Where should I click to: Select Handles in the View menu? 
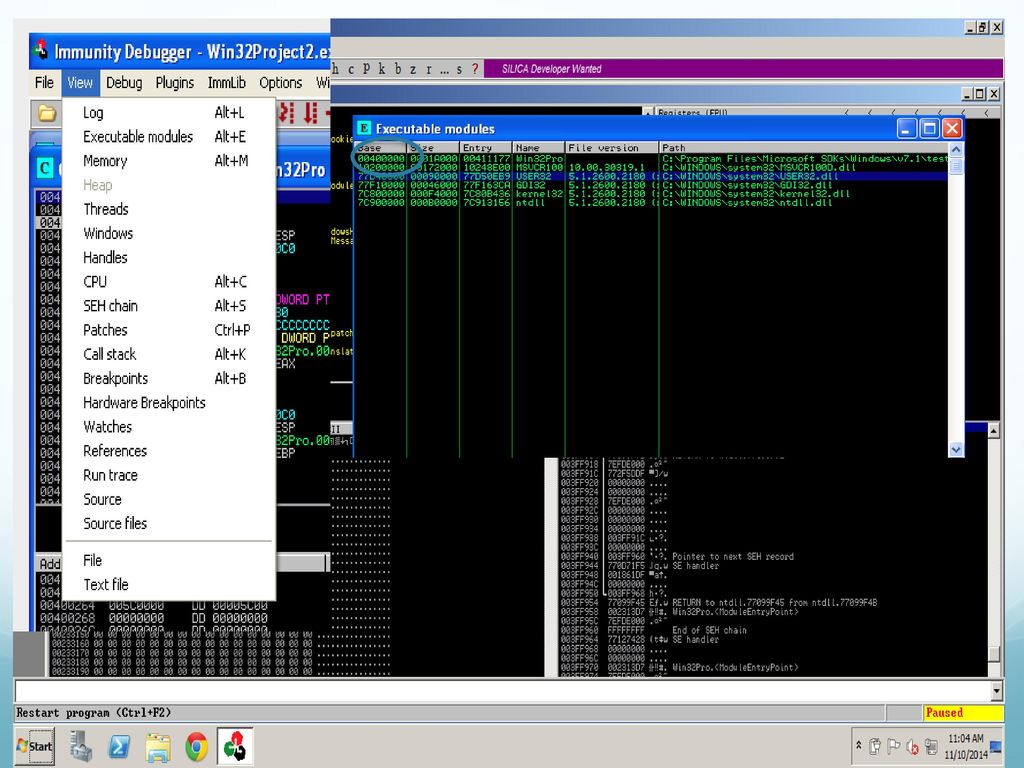pos(168,257)
